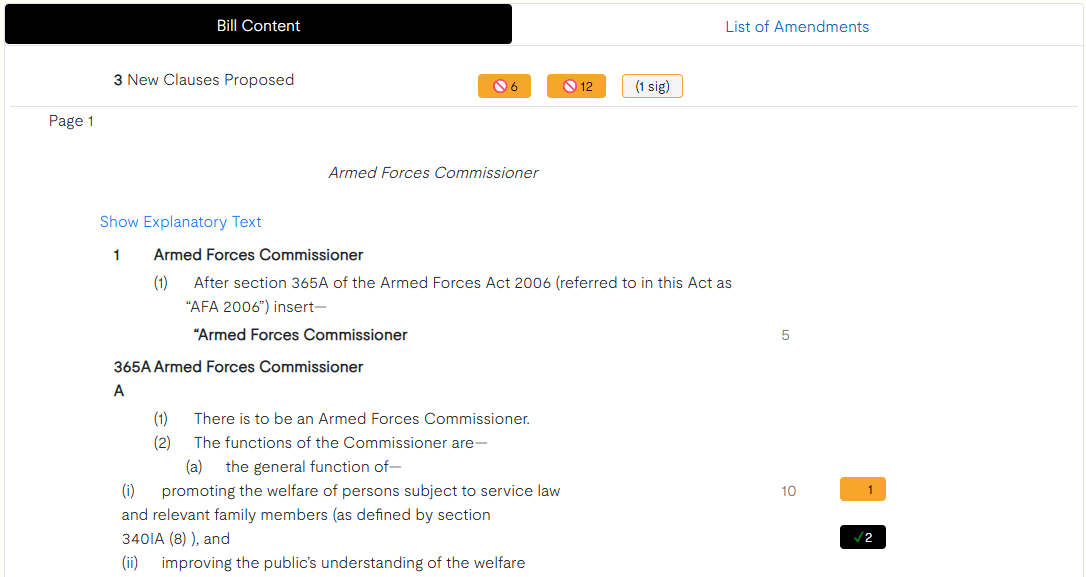The height and width of the screenshot is (577, 1086).
Task: Click the text 'improving the public's understanding'
Action: [x=343, y=563]
